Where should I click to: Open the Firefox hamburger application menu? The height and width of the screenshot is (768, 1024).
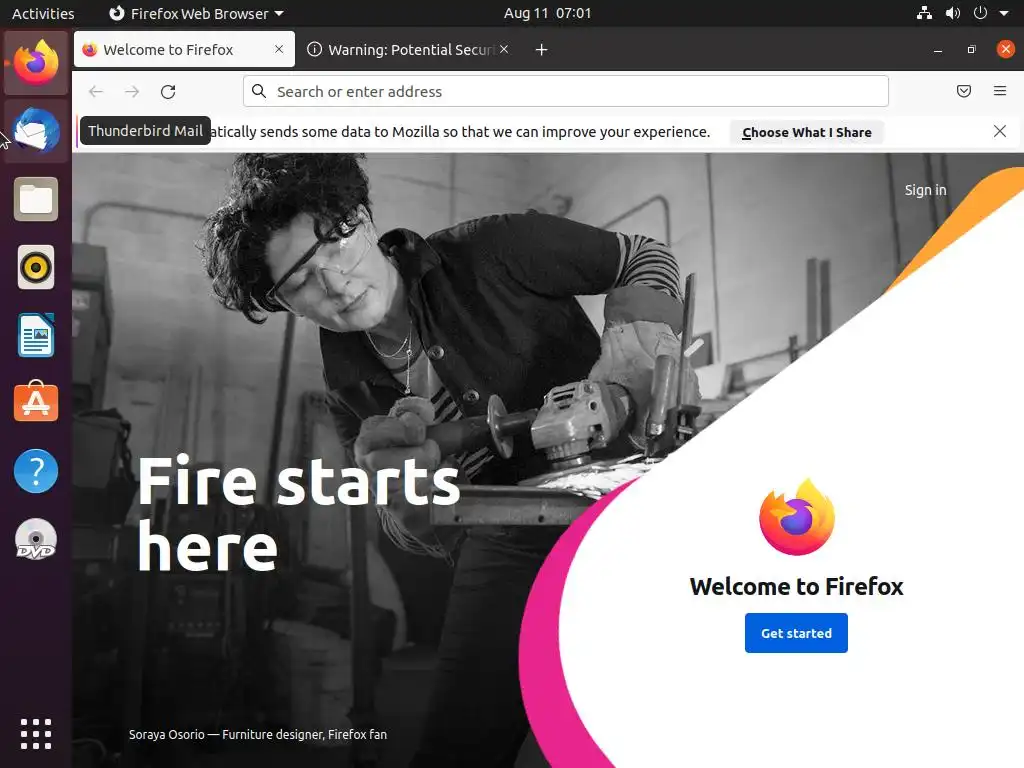(999, 91)
